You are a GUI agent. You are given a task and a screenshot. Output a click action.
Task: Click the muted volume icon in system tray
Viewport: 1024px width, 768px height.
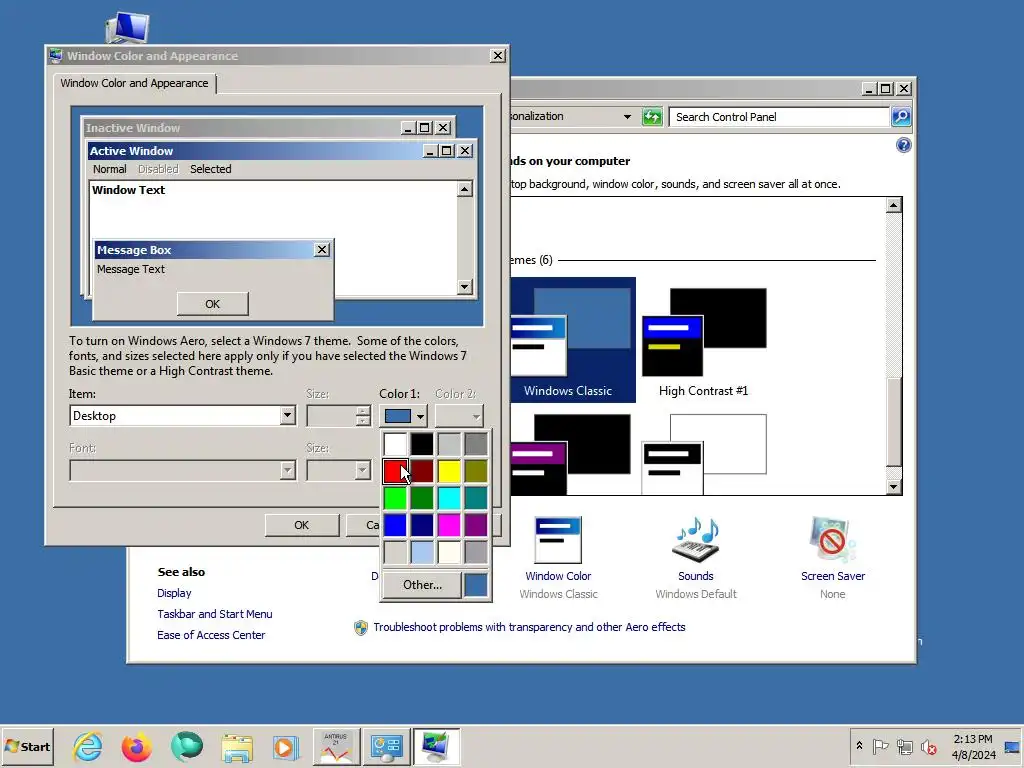click(928, 746)
